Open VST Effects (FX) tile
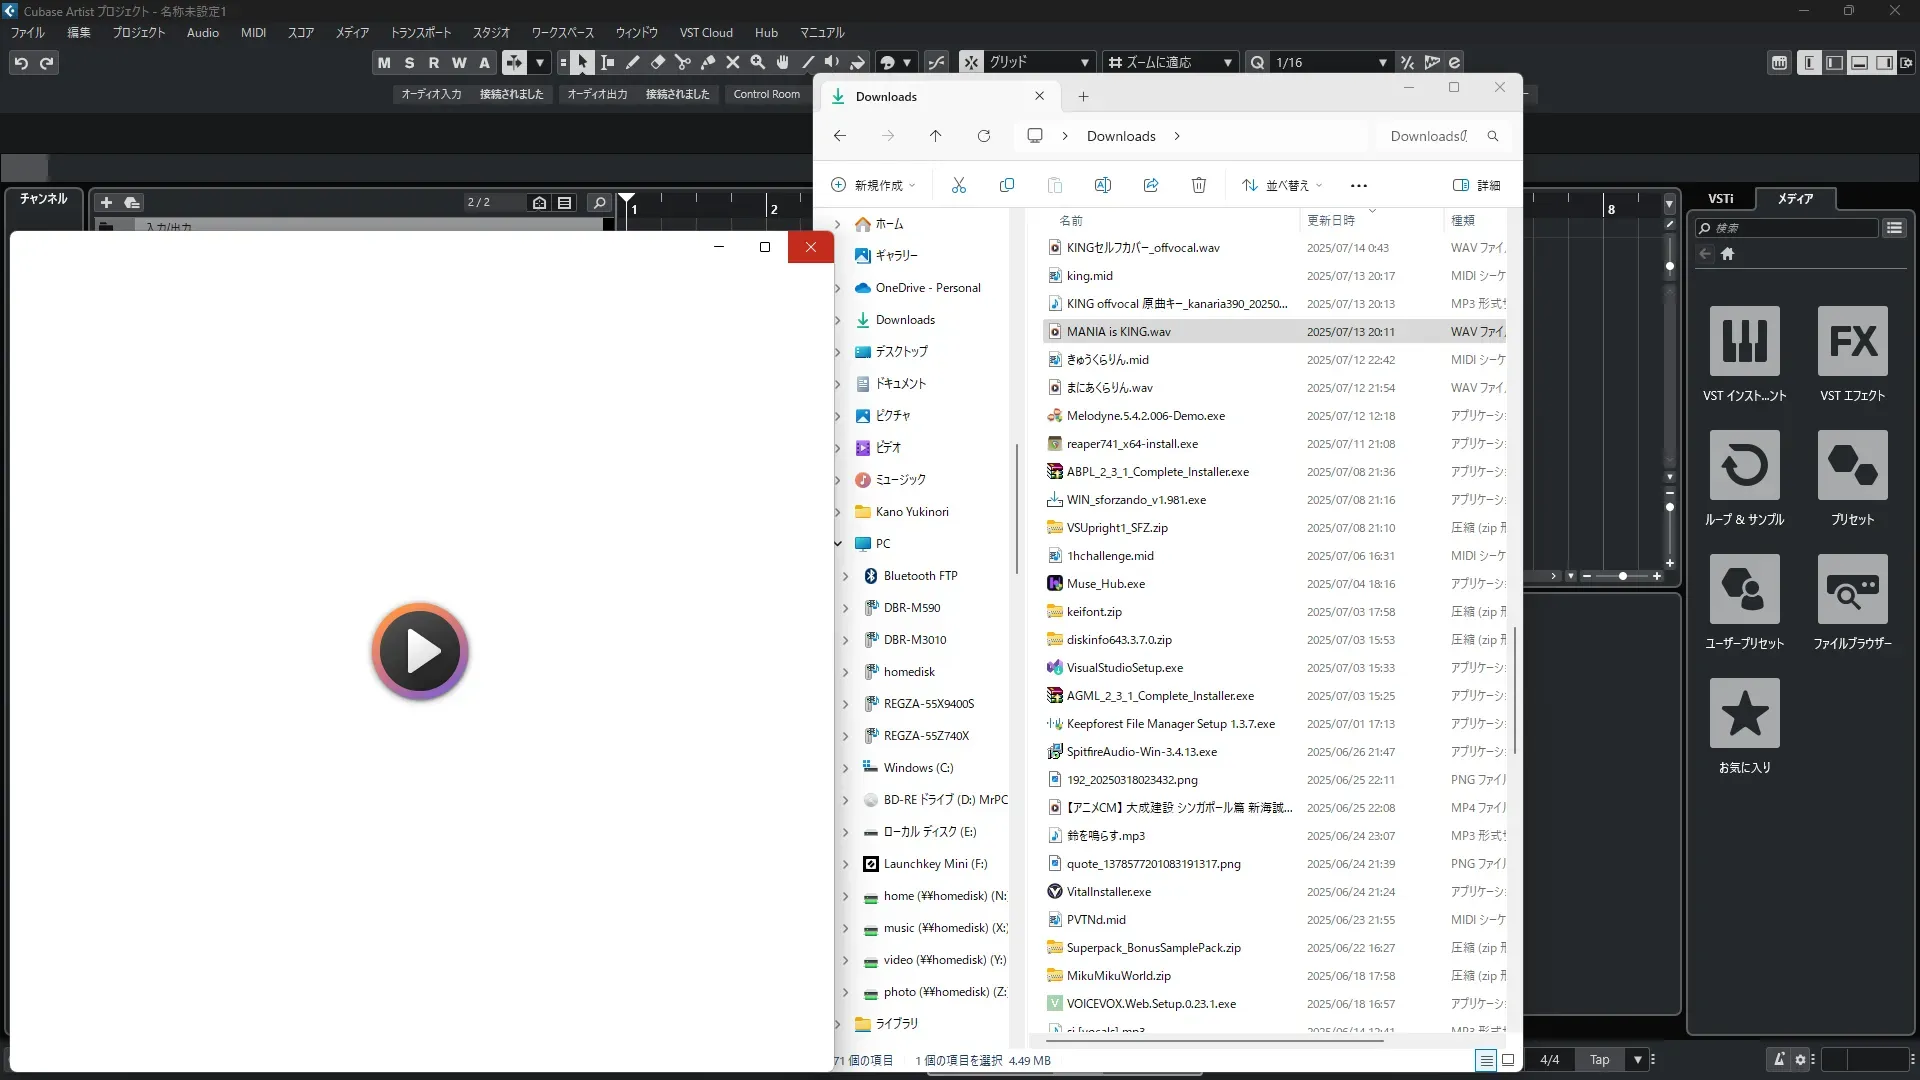Screen dimensions: 1920x1080 [x=1852, y=341]
